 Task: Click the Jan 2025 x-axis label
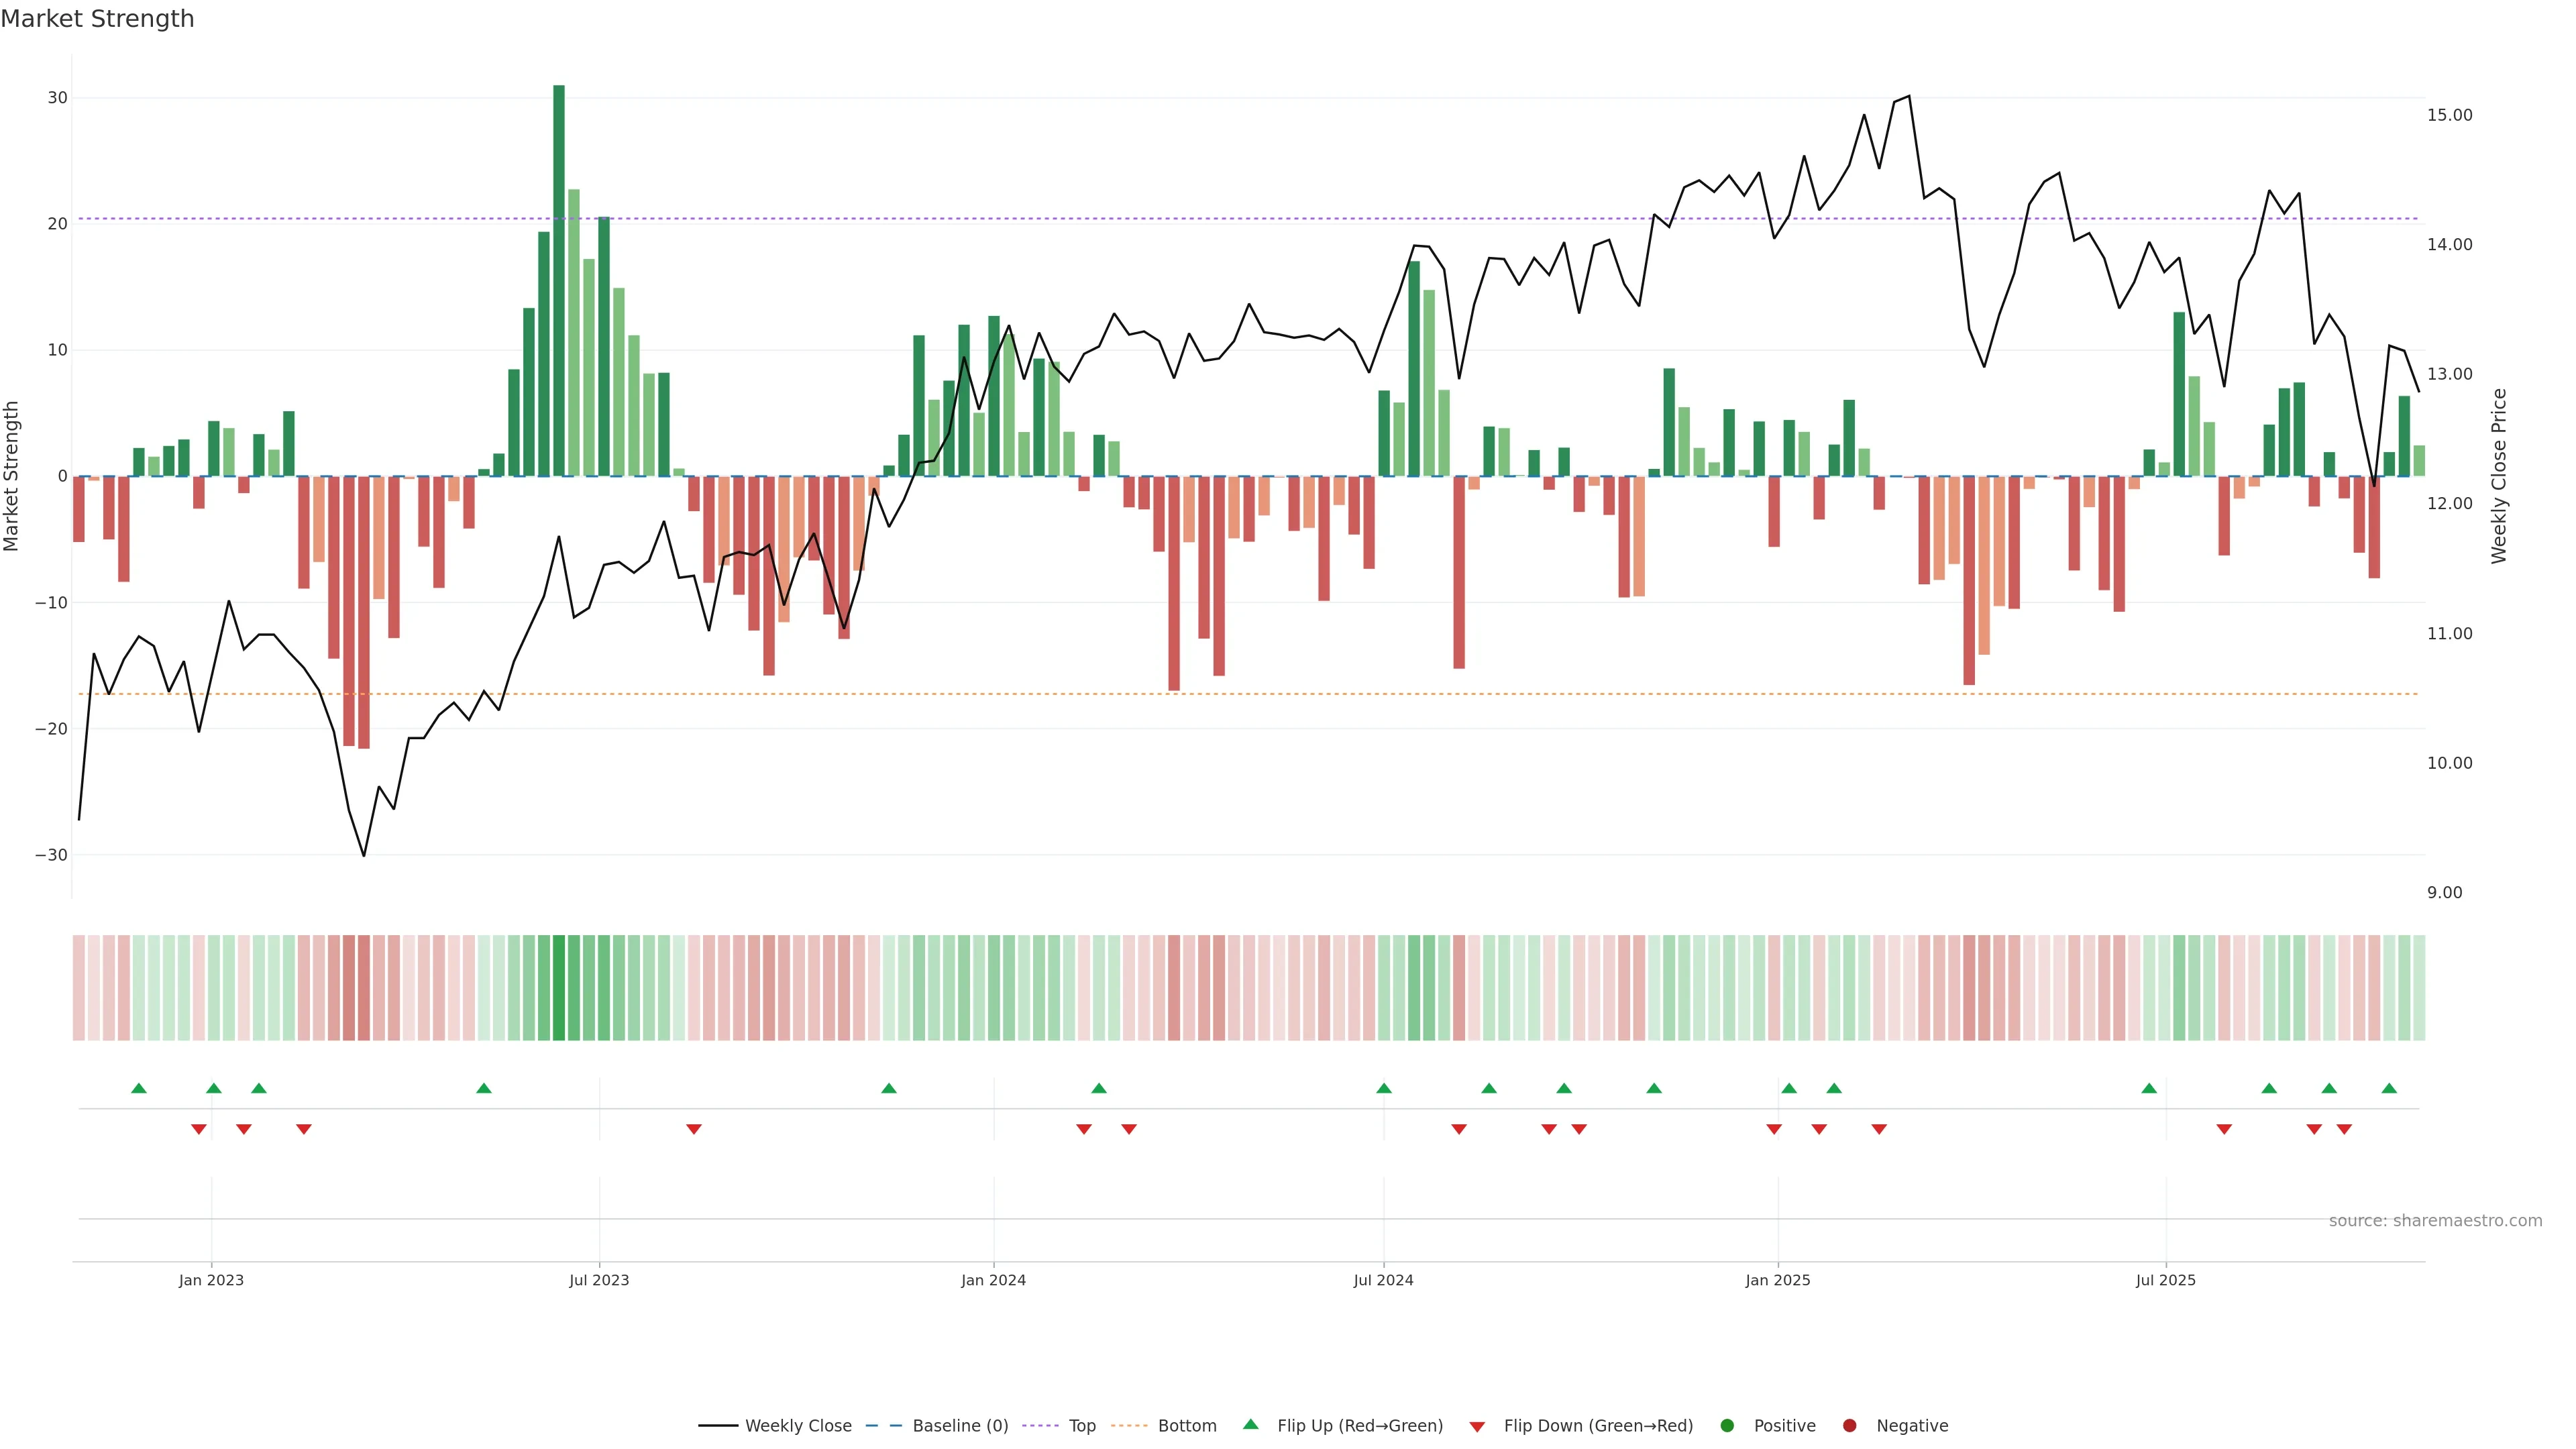(x=1778, y=1281)
